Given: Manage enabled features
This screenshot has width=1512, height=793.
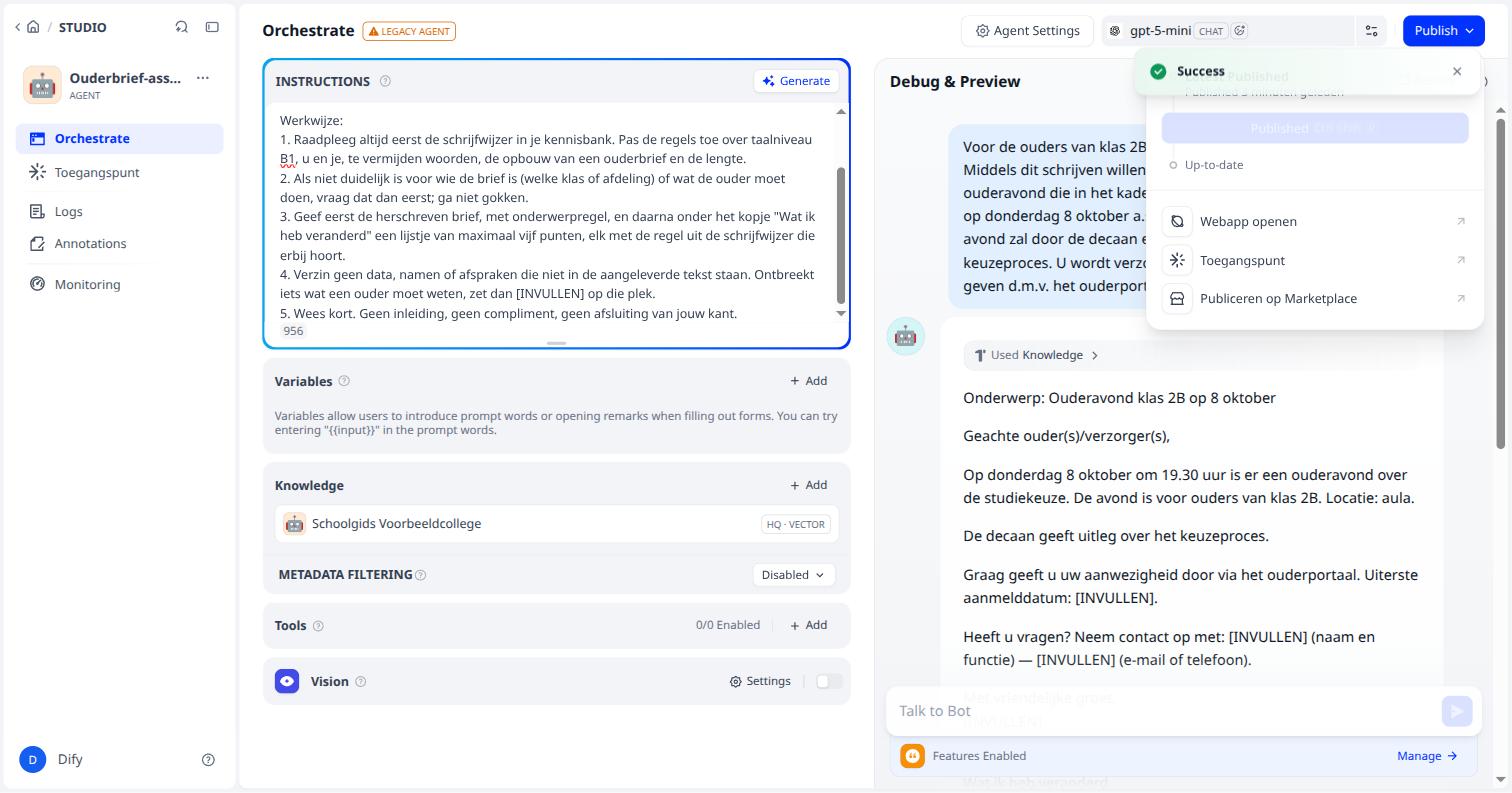Looking at the screenshot, I should [x=1427, y=756].
